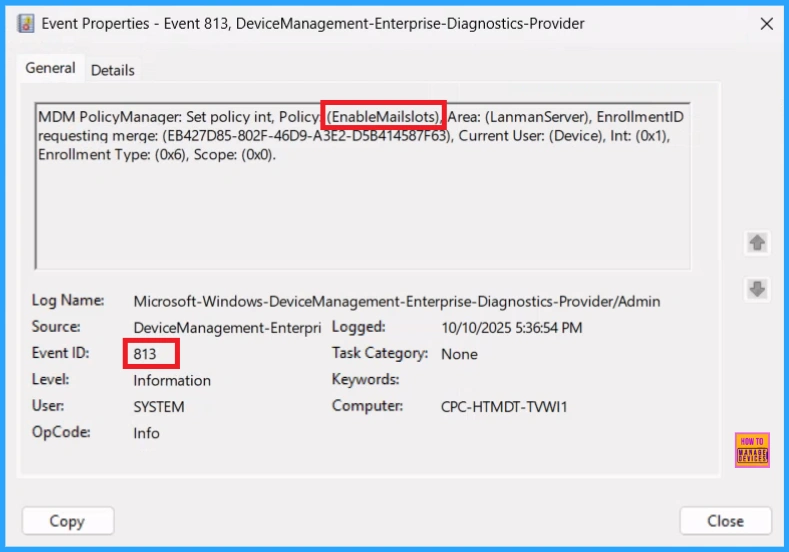Image resolution: width=789 pixels, height=552 pixels.
Task: Click the Source value DeviceManagement-Enterpri
Action: tap(227, 327)
